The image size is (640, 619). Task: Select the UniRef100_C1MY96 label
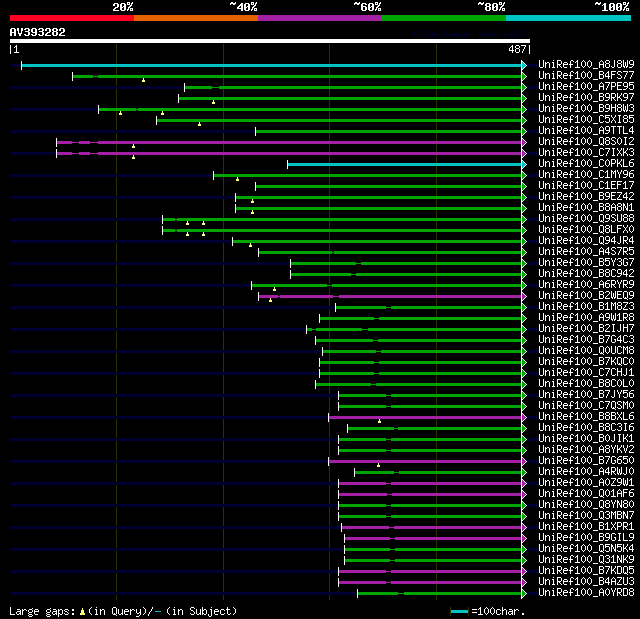[x=586, y=175]
